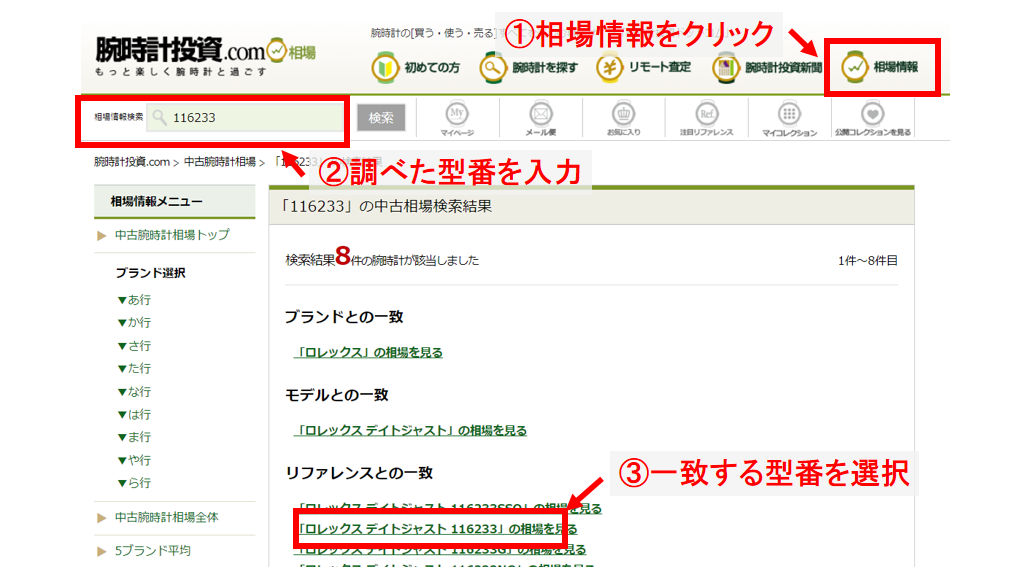
Task: Open 中古腕時計相場トップ menu item
Action: 172,235
